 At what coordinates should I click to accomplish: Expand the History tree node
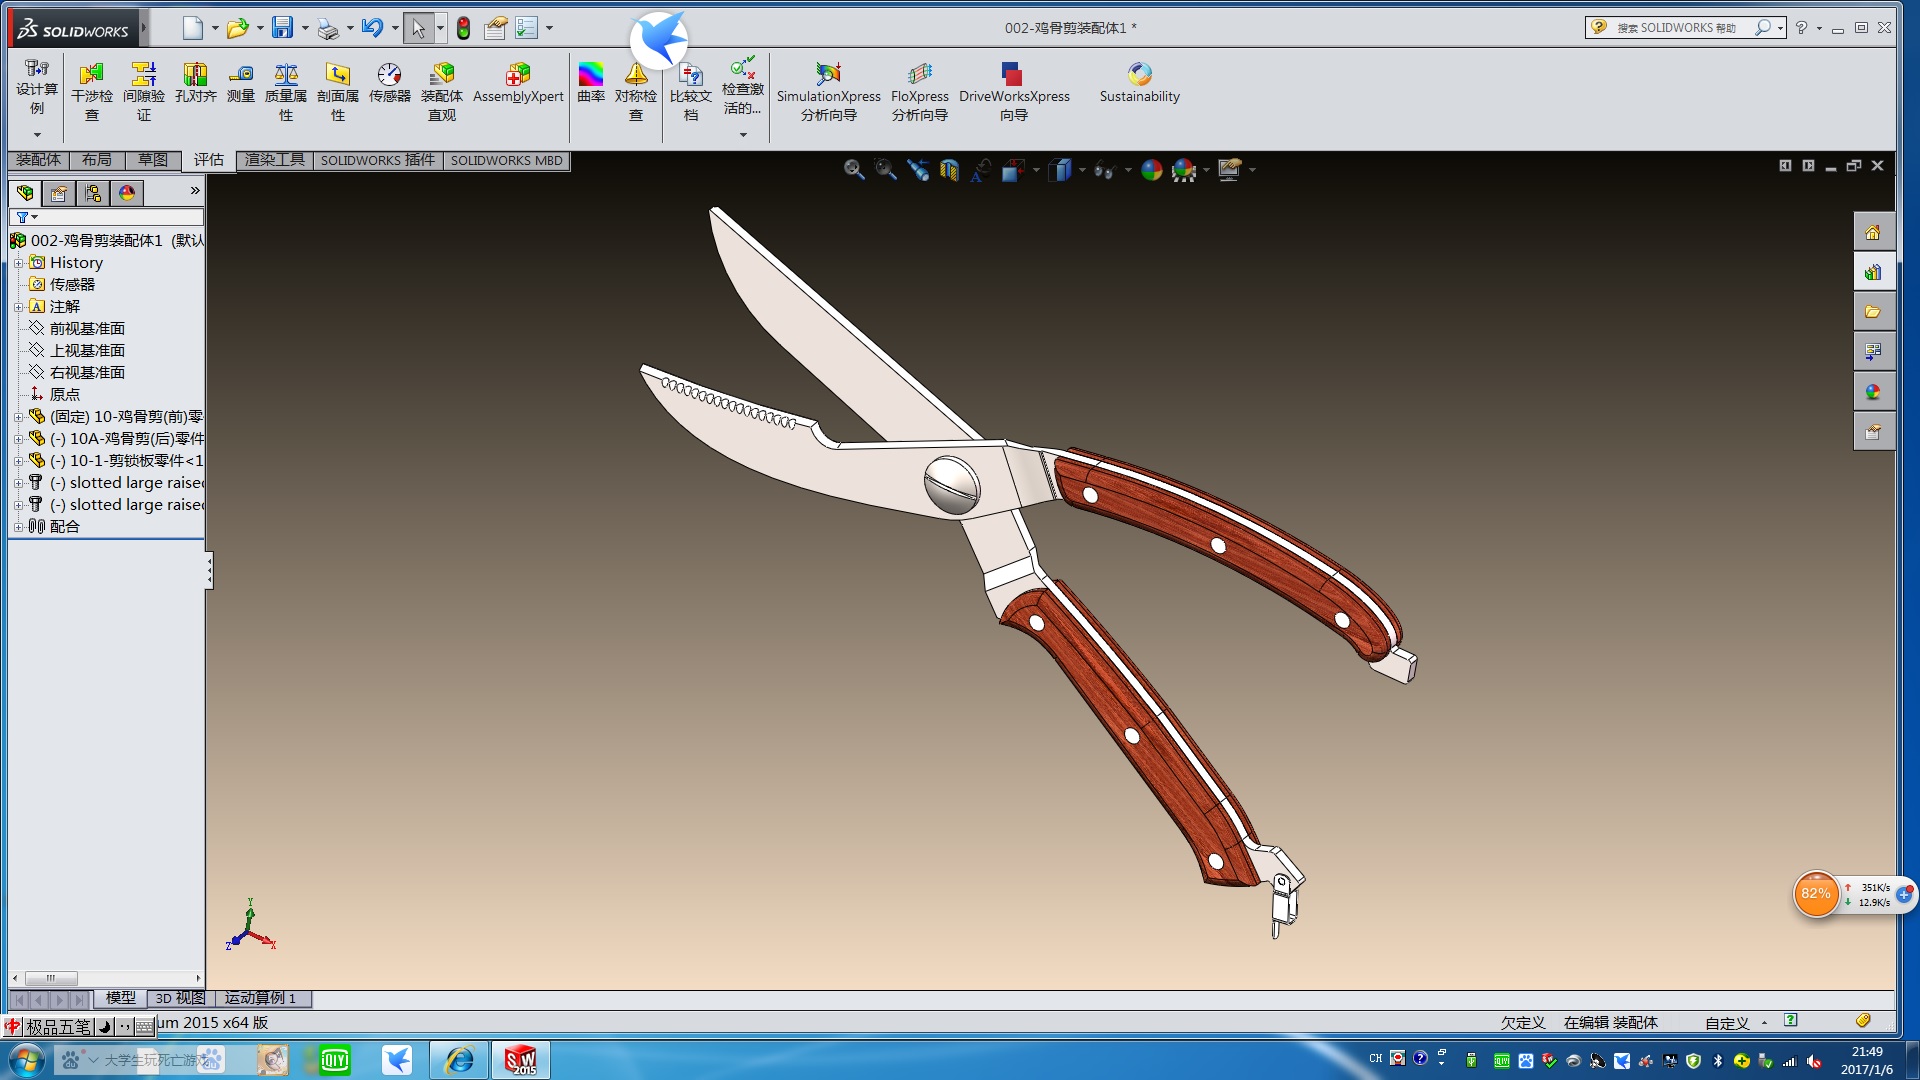pos(18,263)
